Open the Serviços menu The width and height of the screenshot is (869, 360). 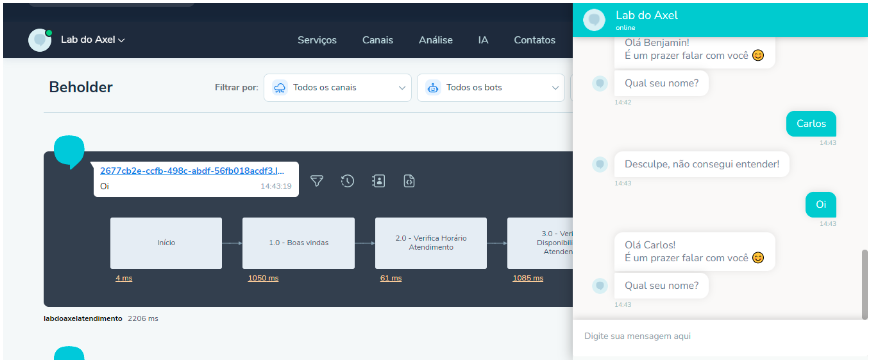(317, 40)
